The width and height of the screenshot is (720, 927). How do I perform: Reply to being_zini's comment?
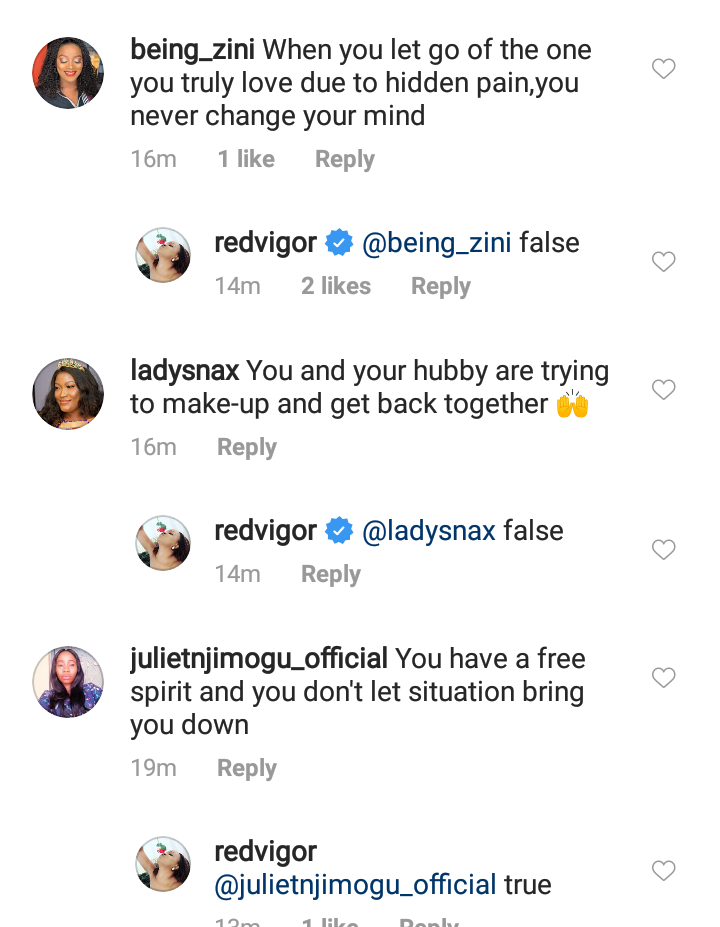tap(344, 159)
